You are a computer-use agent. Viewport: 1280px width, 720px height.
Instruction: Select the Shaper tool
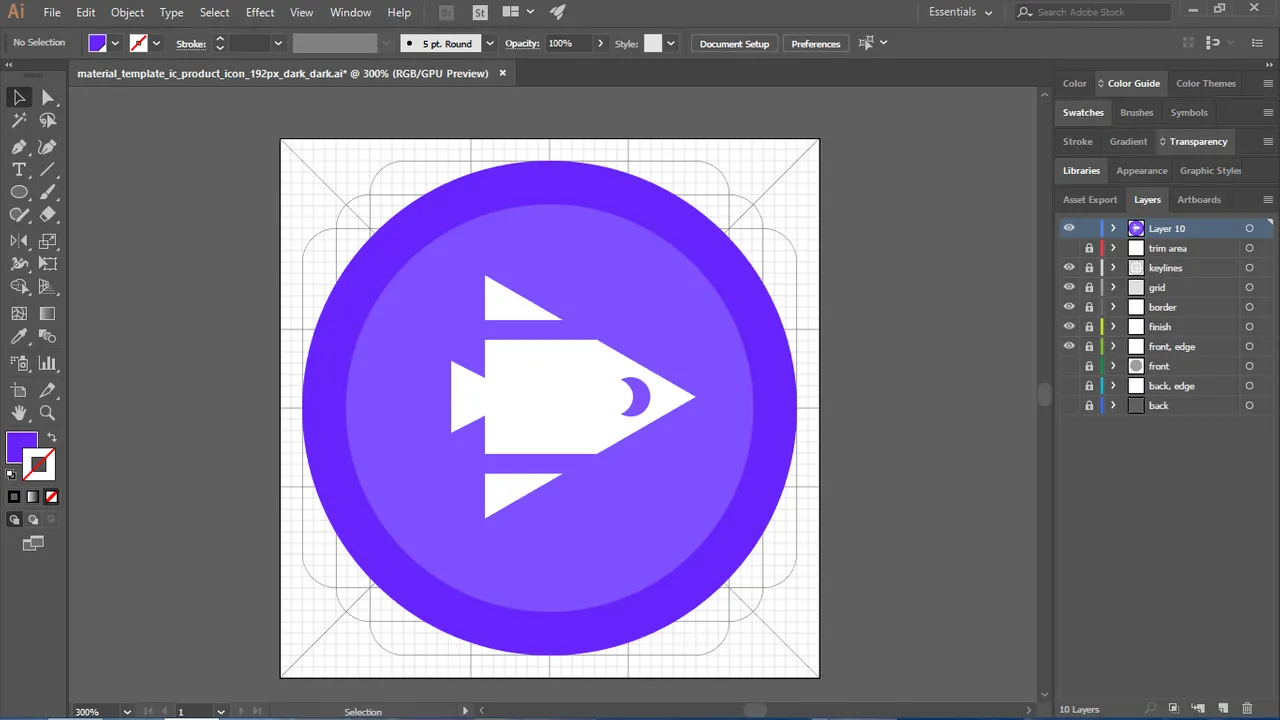19,215
